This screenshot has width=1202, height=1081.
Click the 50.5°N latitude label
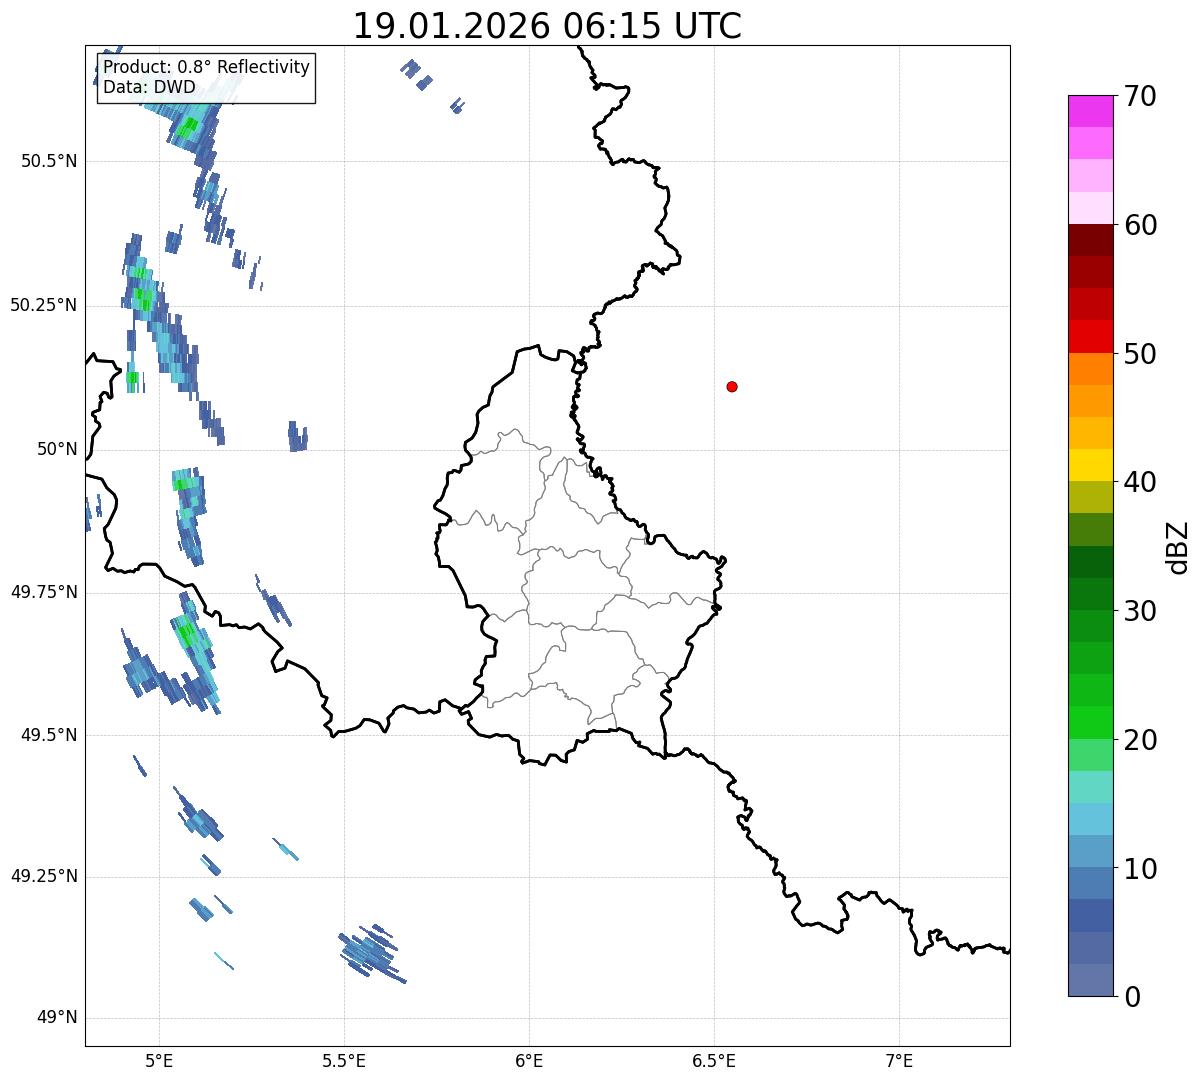pyautogui.click(x=48, y=161)
